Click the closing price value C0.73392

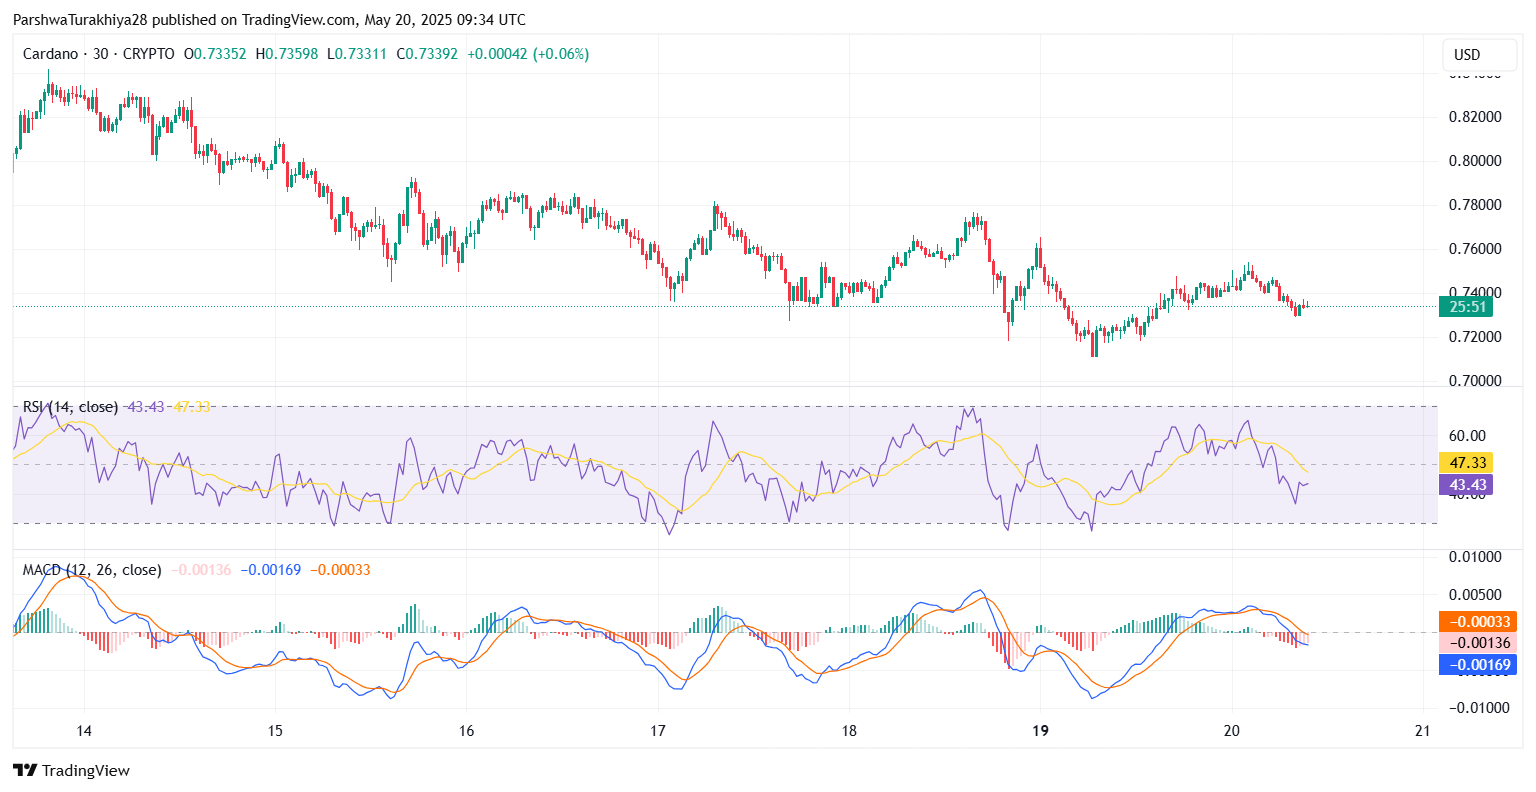pyautogui.click(x=427, y=54)
